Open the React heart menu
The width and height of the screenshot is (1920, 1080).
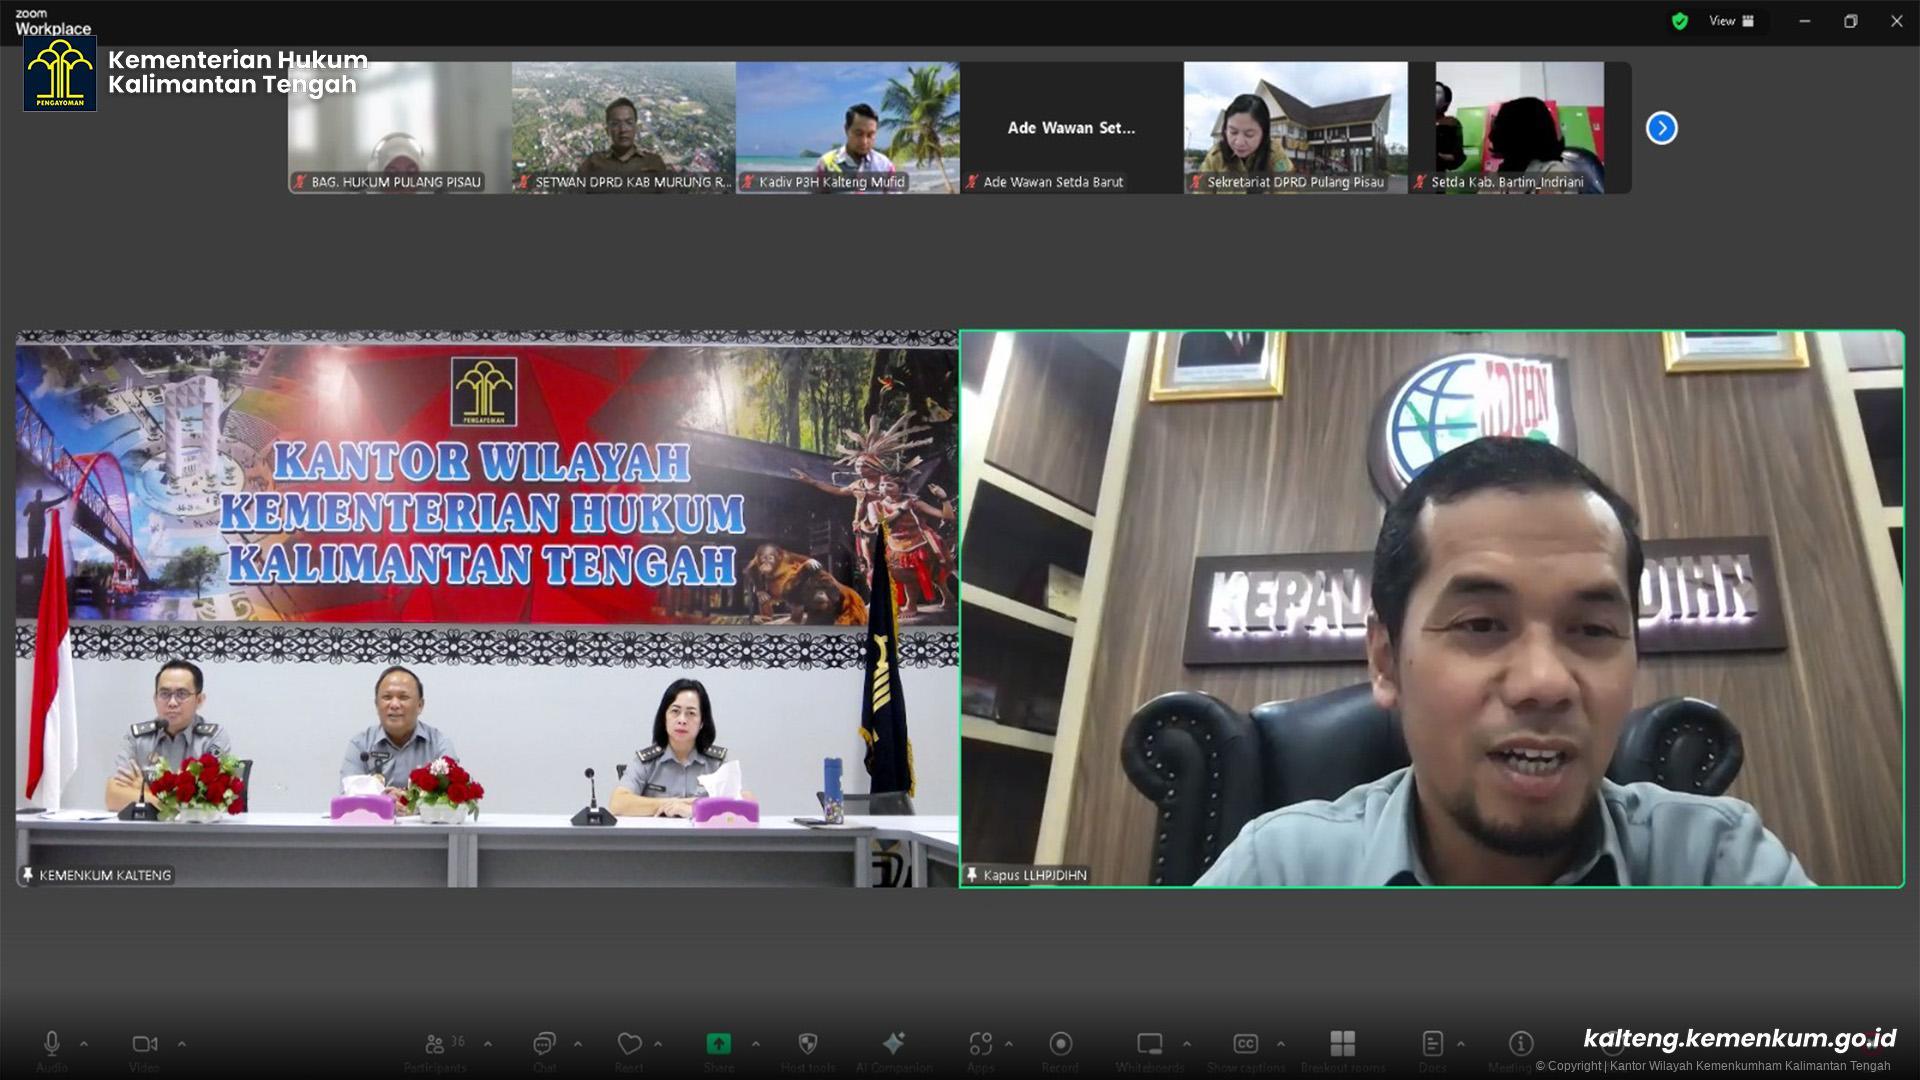point(629,1044)
